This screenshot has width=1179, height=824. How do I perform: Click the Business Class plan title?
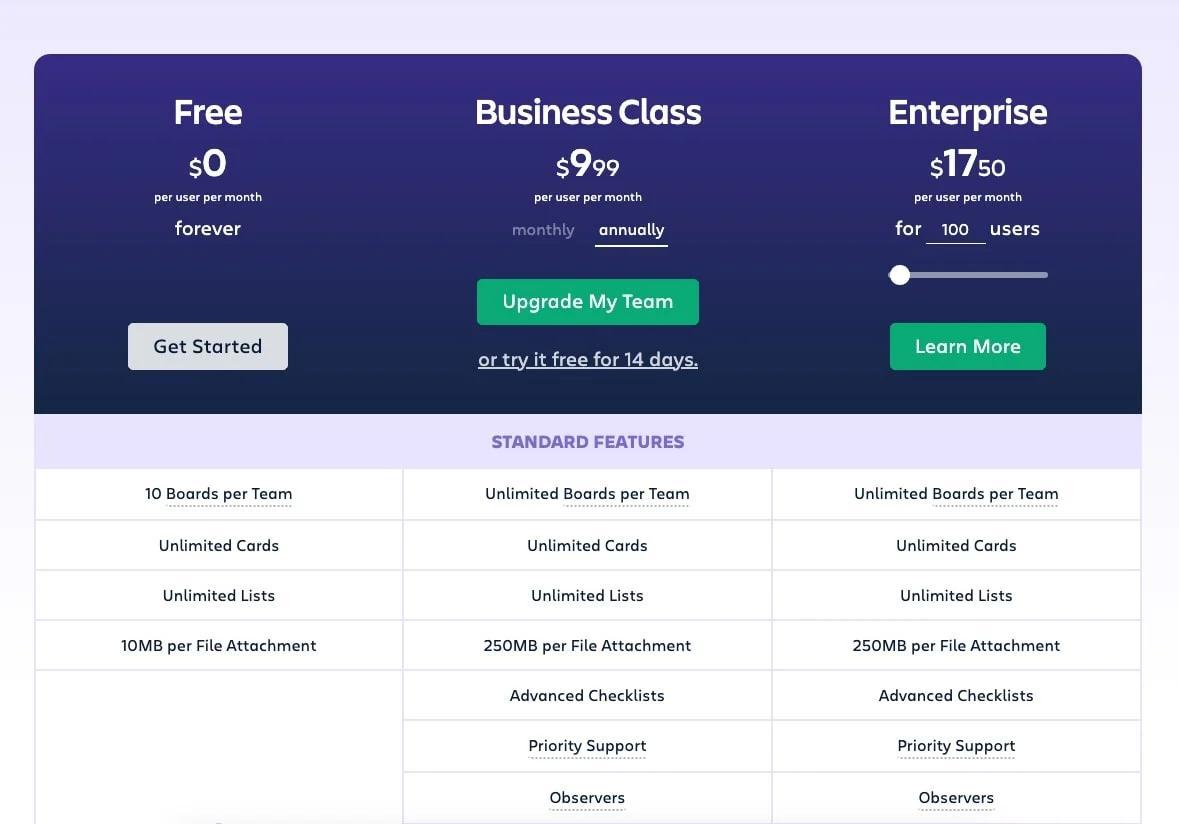point(588,113)
